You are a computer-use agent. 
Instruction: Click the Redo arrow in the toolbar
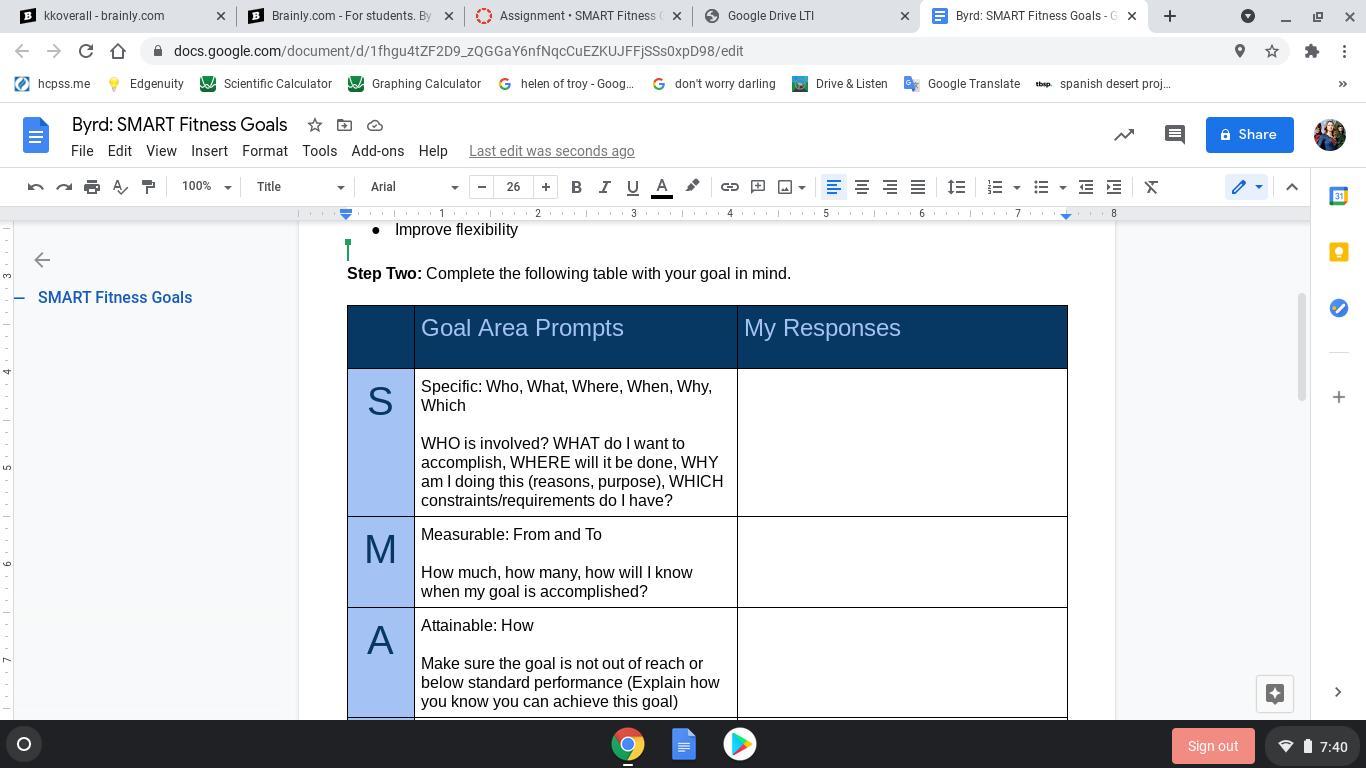tap(64, 187)
